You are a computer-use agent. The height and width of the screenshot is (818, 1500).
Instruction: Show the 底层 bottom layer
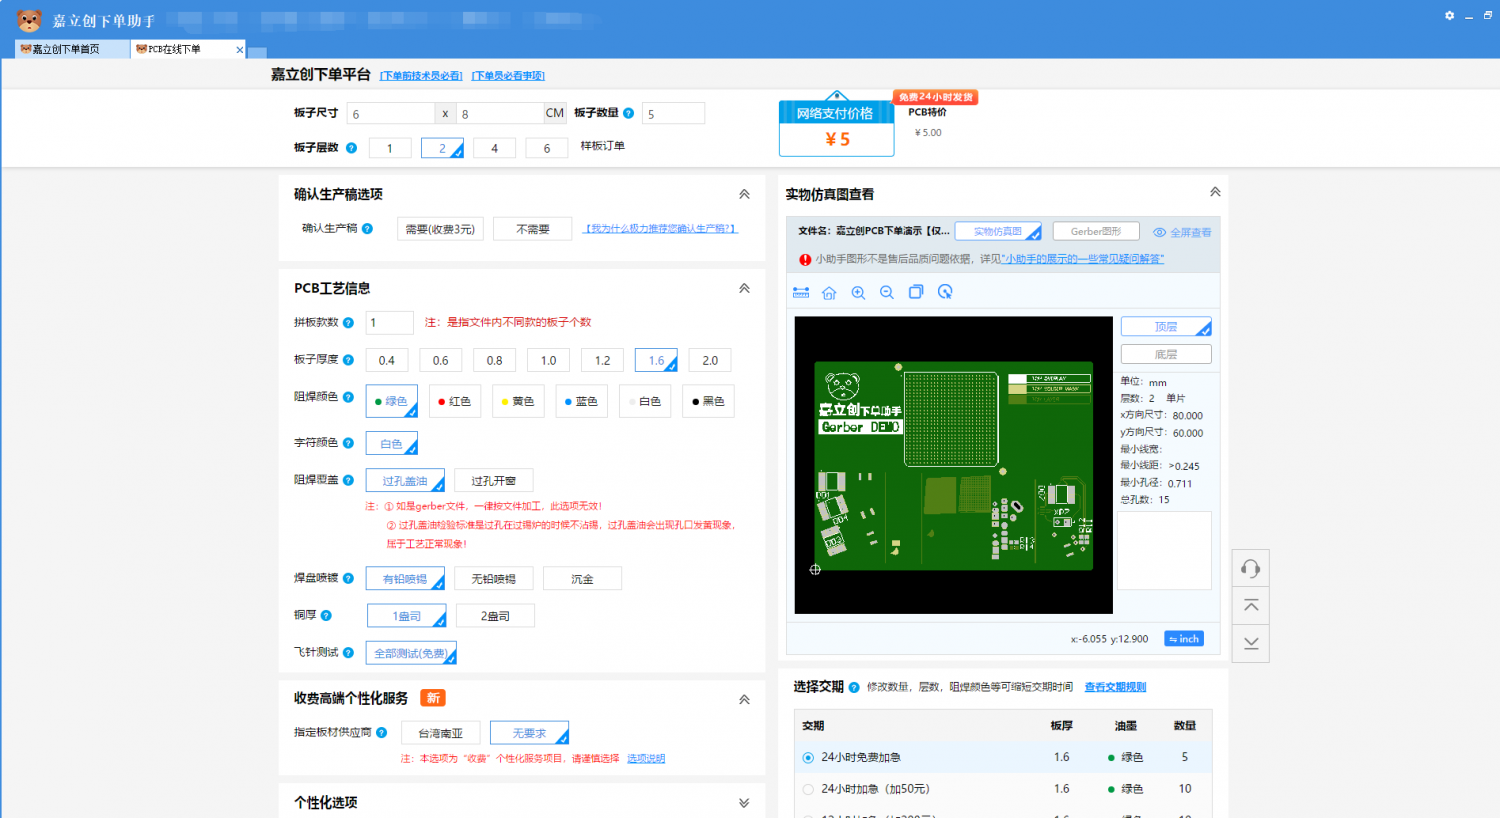pyautogui.click(x=1166, y=354)
